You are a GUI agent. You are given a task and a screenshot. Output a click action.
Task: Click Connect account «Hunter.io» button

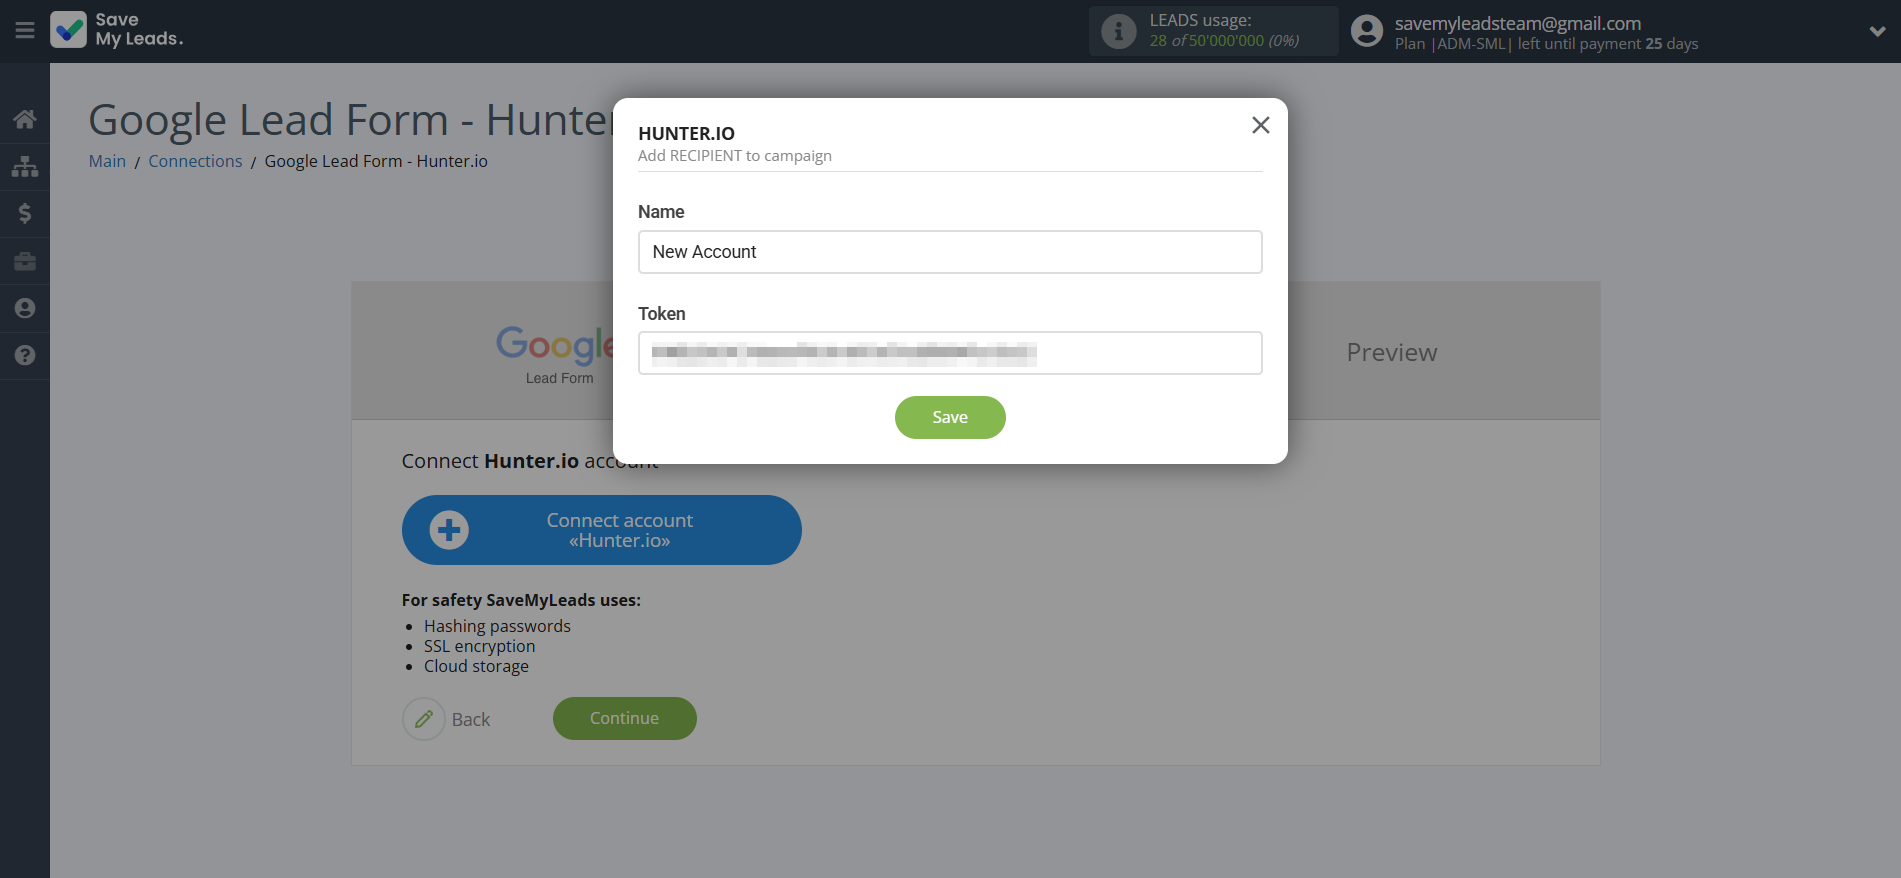click(x=602, y=530)
